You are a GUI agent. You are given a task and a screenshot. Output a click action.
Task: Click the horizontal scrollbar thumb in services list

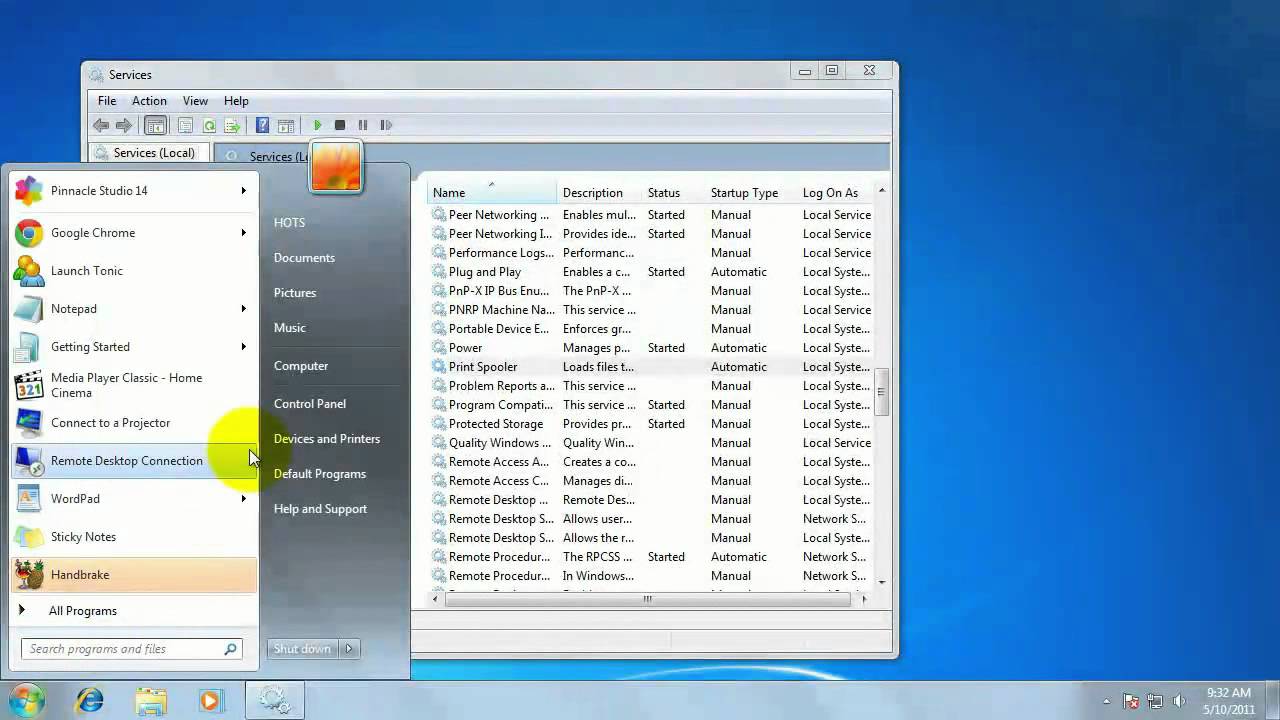(647, 599)
